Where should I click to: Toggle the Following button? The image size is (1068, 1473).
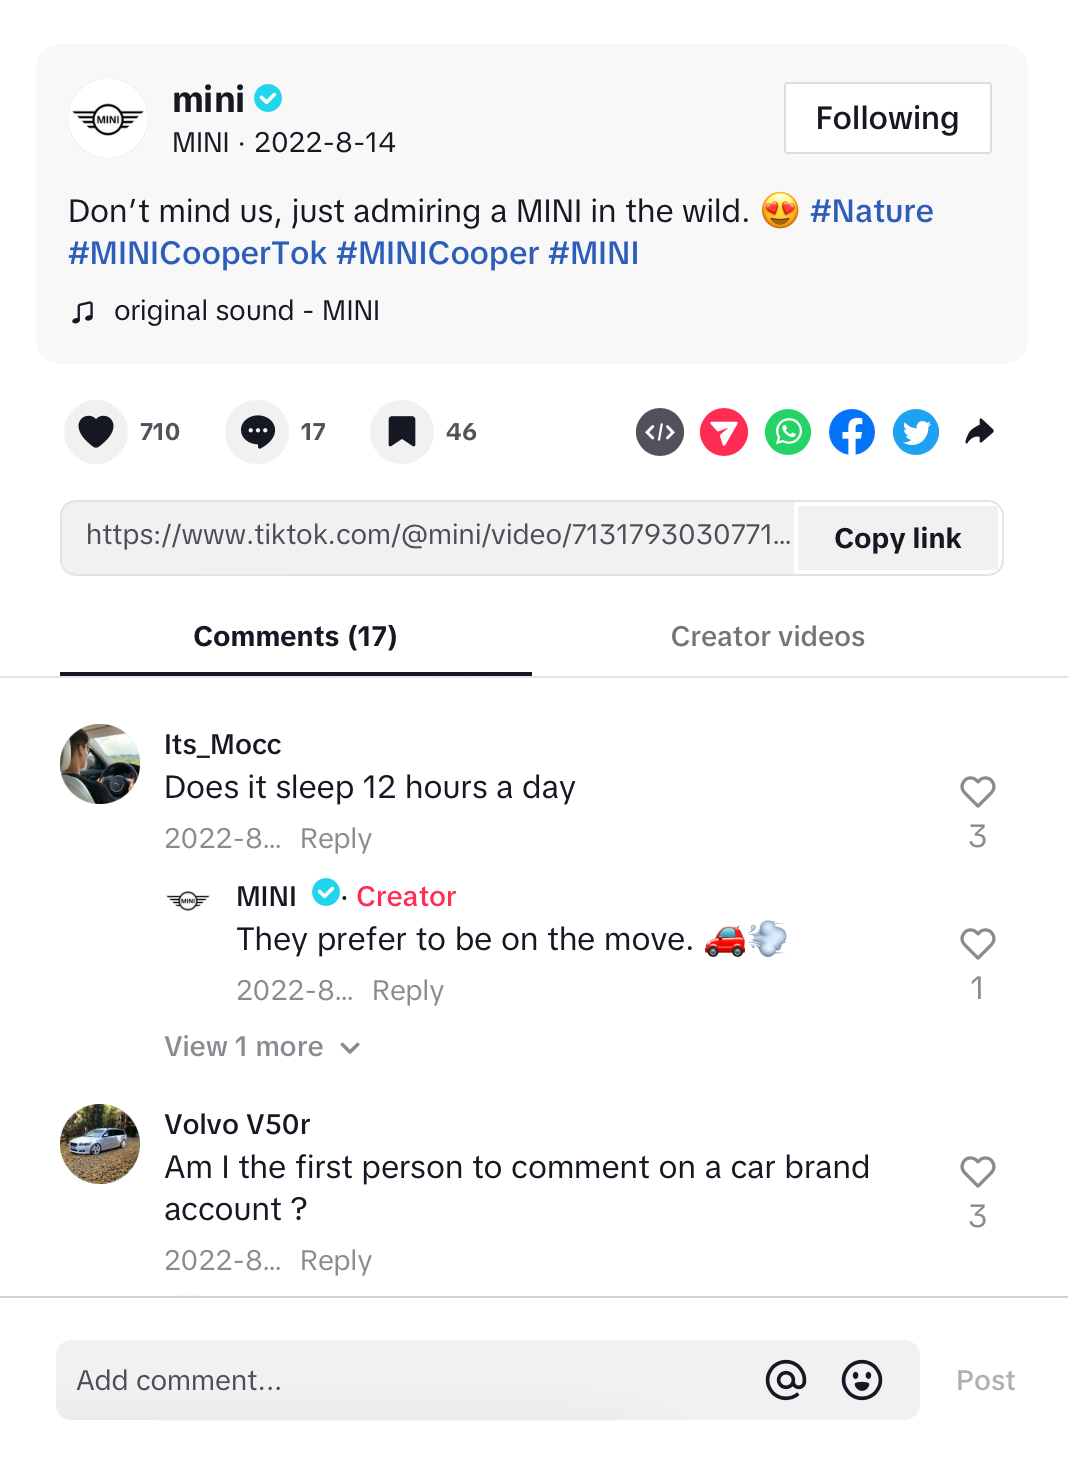coord(887,118)
